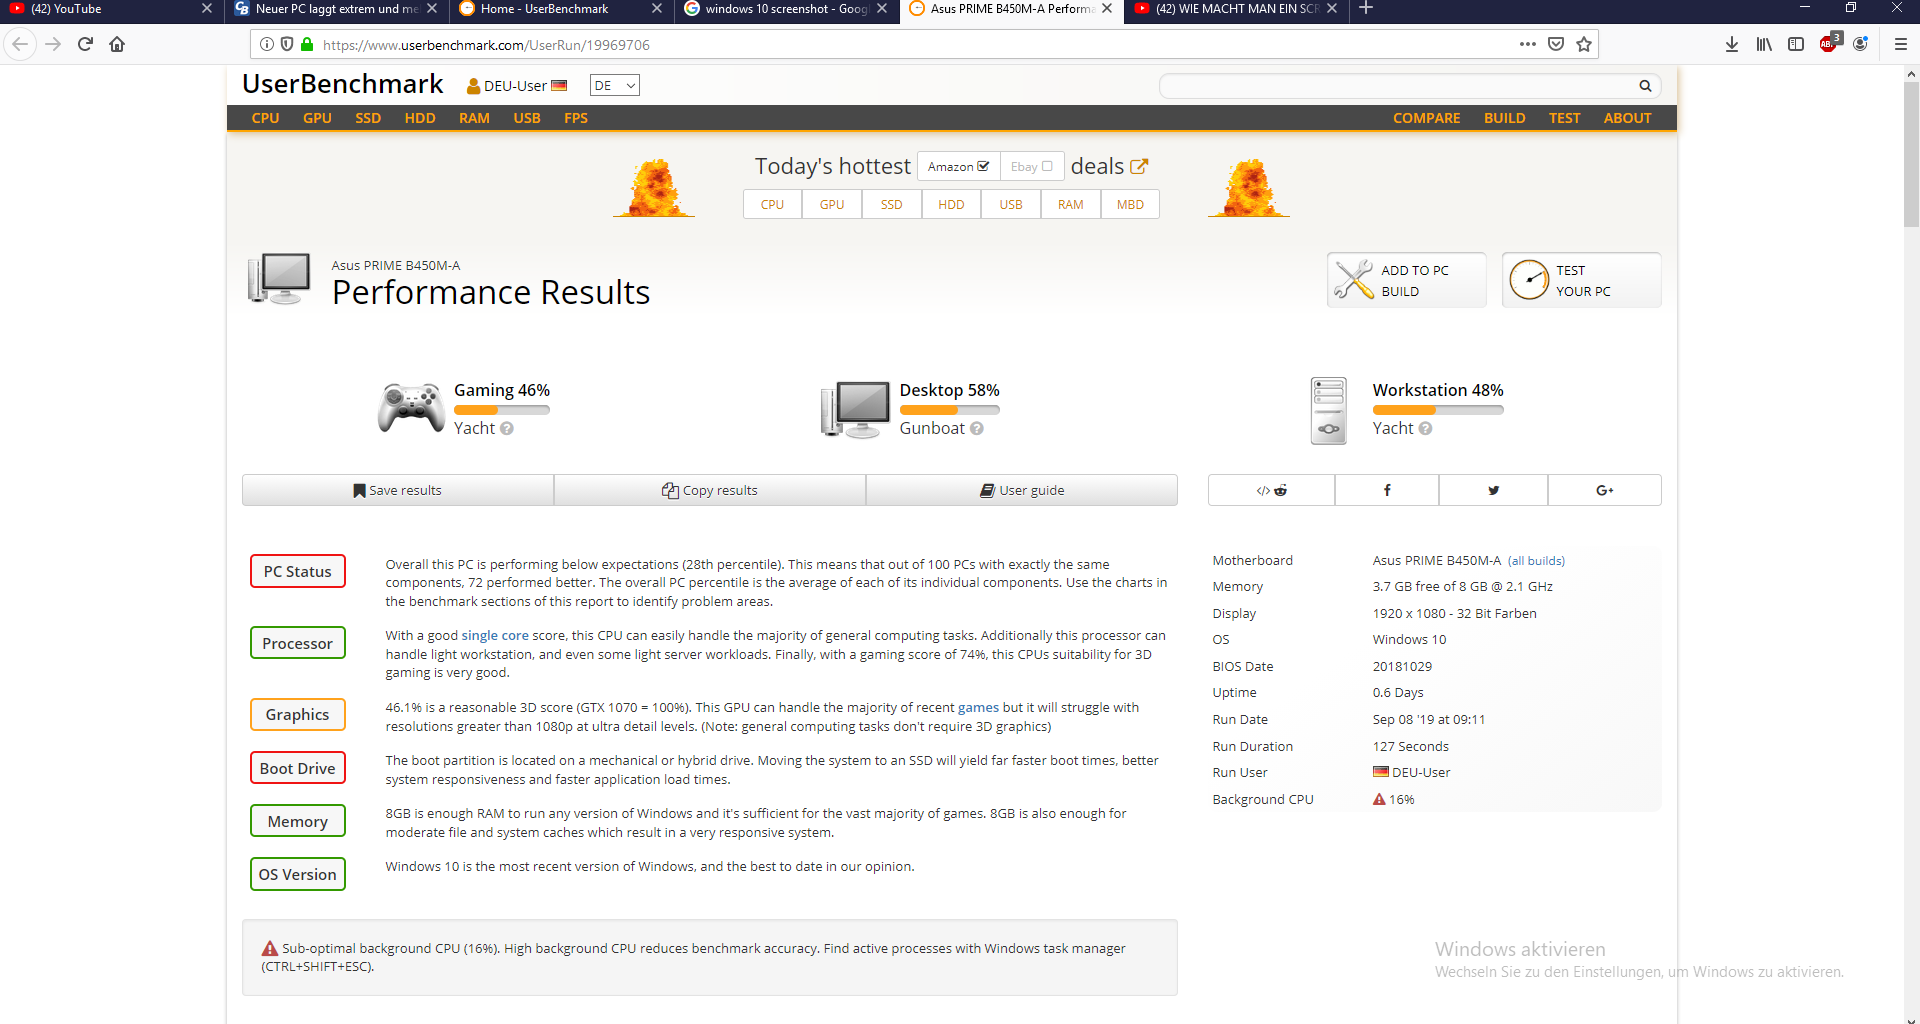Click the Gaming 46% progress bar
Image resolution: width=1920 pixels, height=1024 pixels.
[502, 410]
